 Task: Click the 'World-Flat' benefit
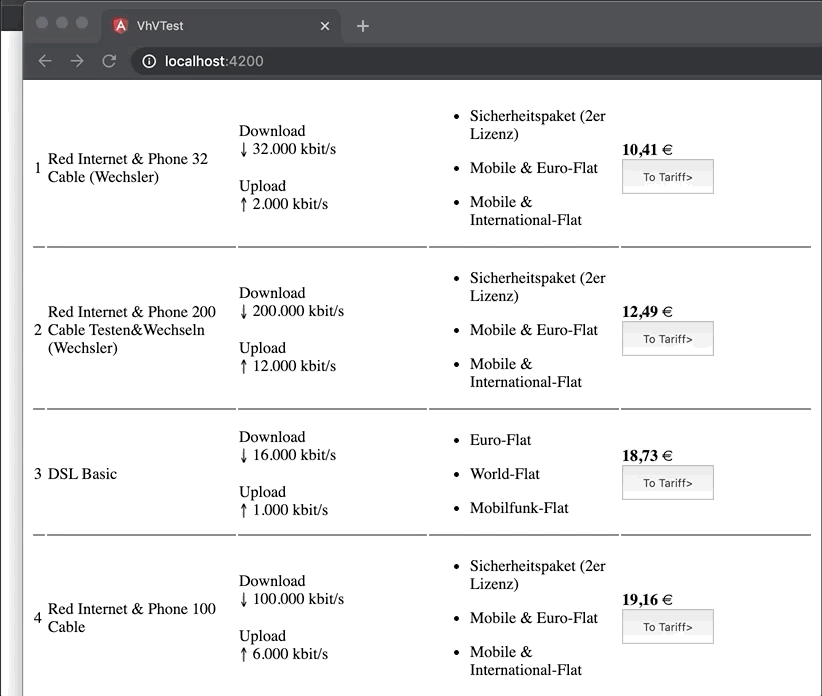tap(504, 474)
